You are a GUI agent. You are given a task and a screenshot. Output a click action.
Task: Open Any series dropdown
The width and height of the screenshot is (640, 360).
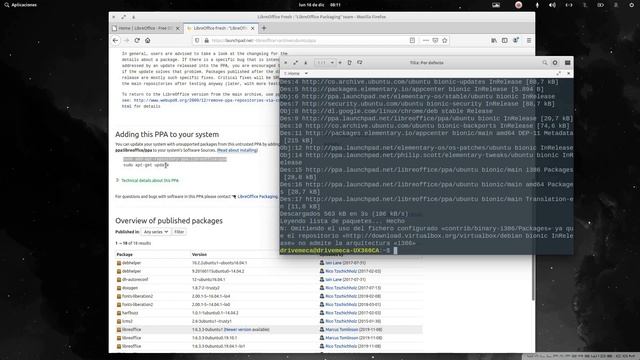156,232
